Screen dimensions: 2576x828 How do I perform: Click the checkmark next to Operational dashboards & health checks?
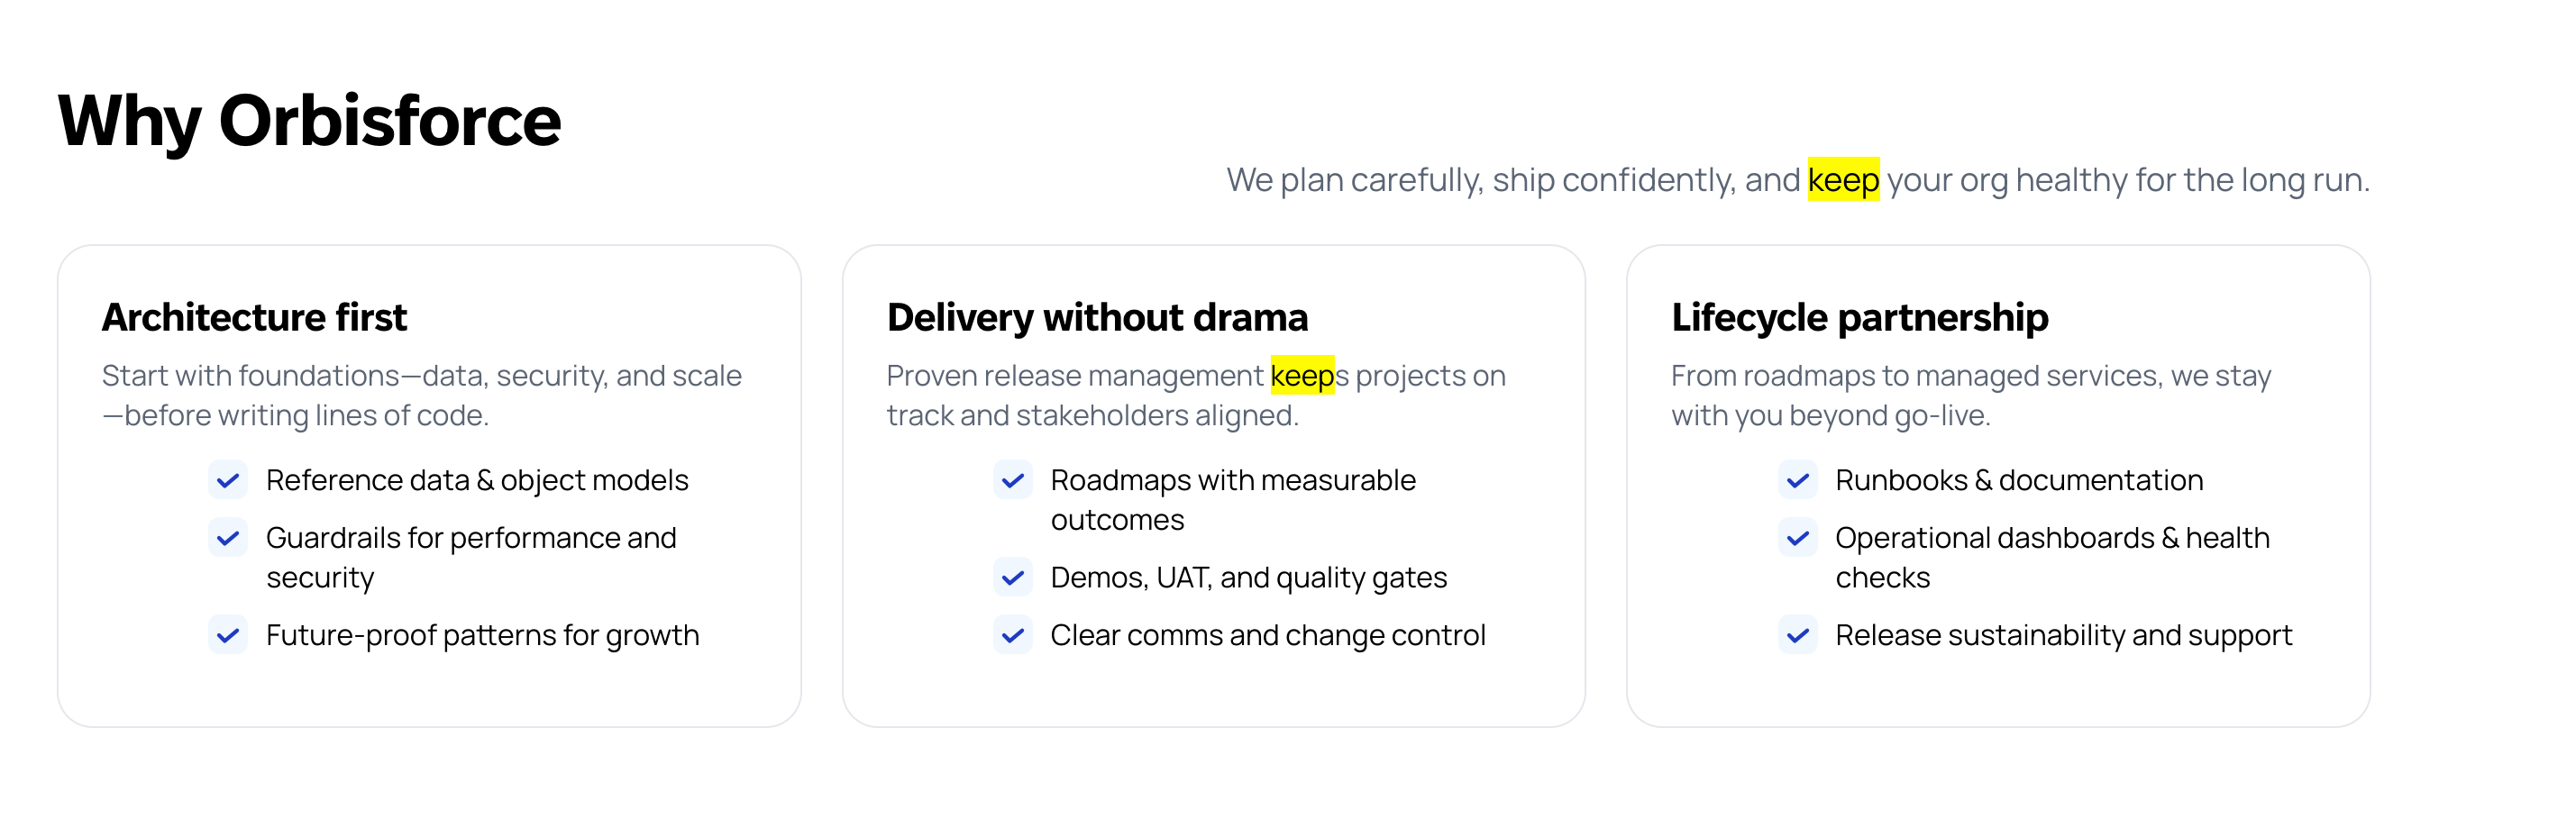pyautogui.click(x=1797, y=539)
